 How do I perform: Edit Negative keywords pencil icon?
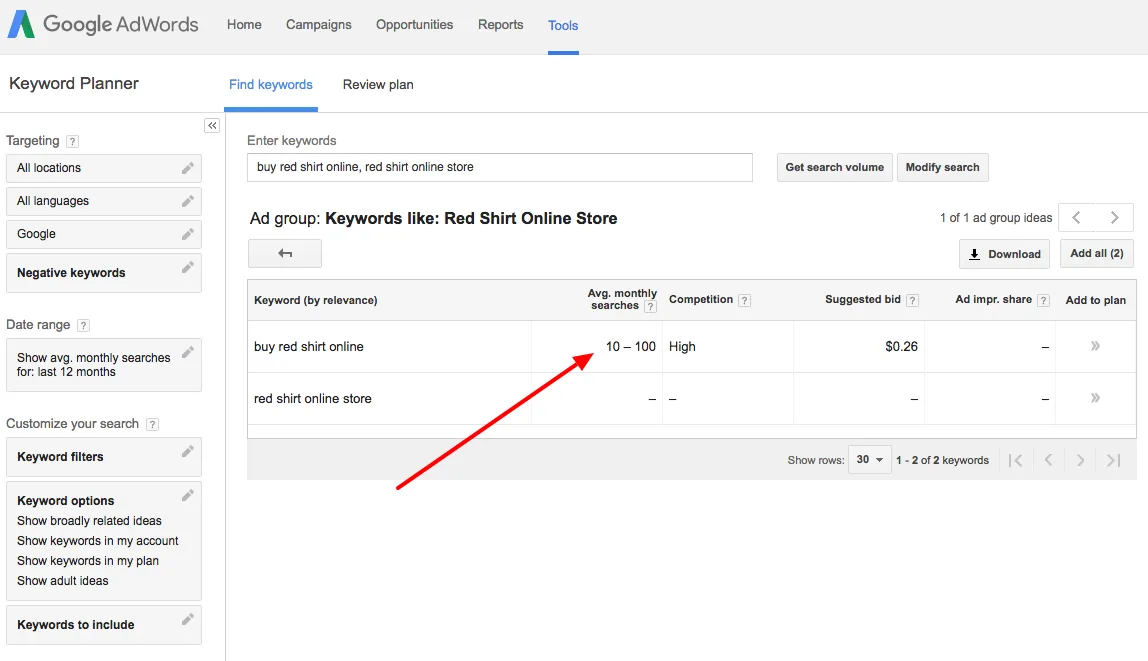(188, 267)
